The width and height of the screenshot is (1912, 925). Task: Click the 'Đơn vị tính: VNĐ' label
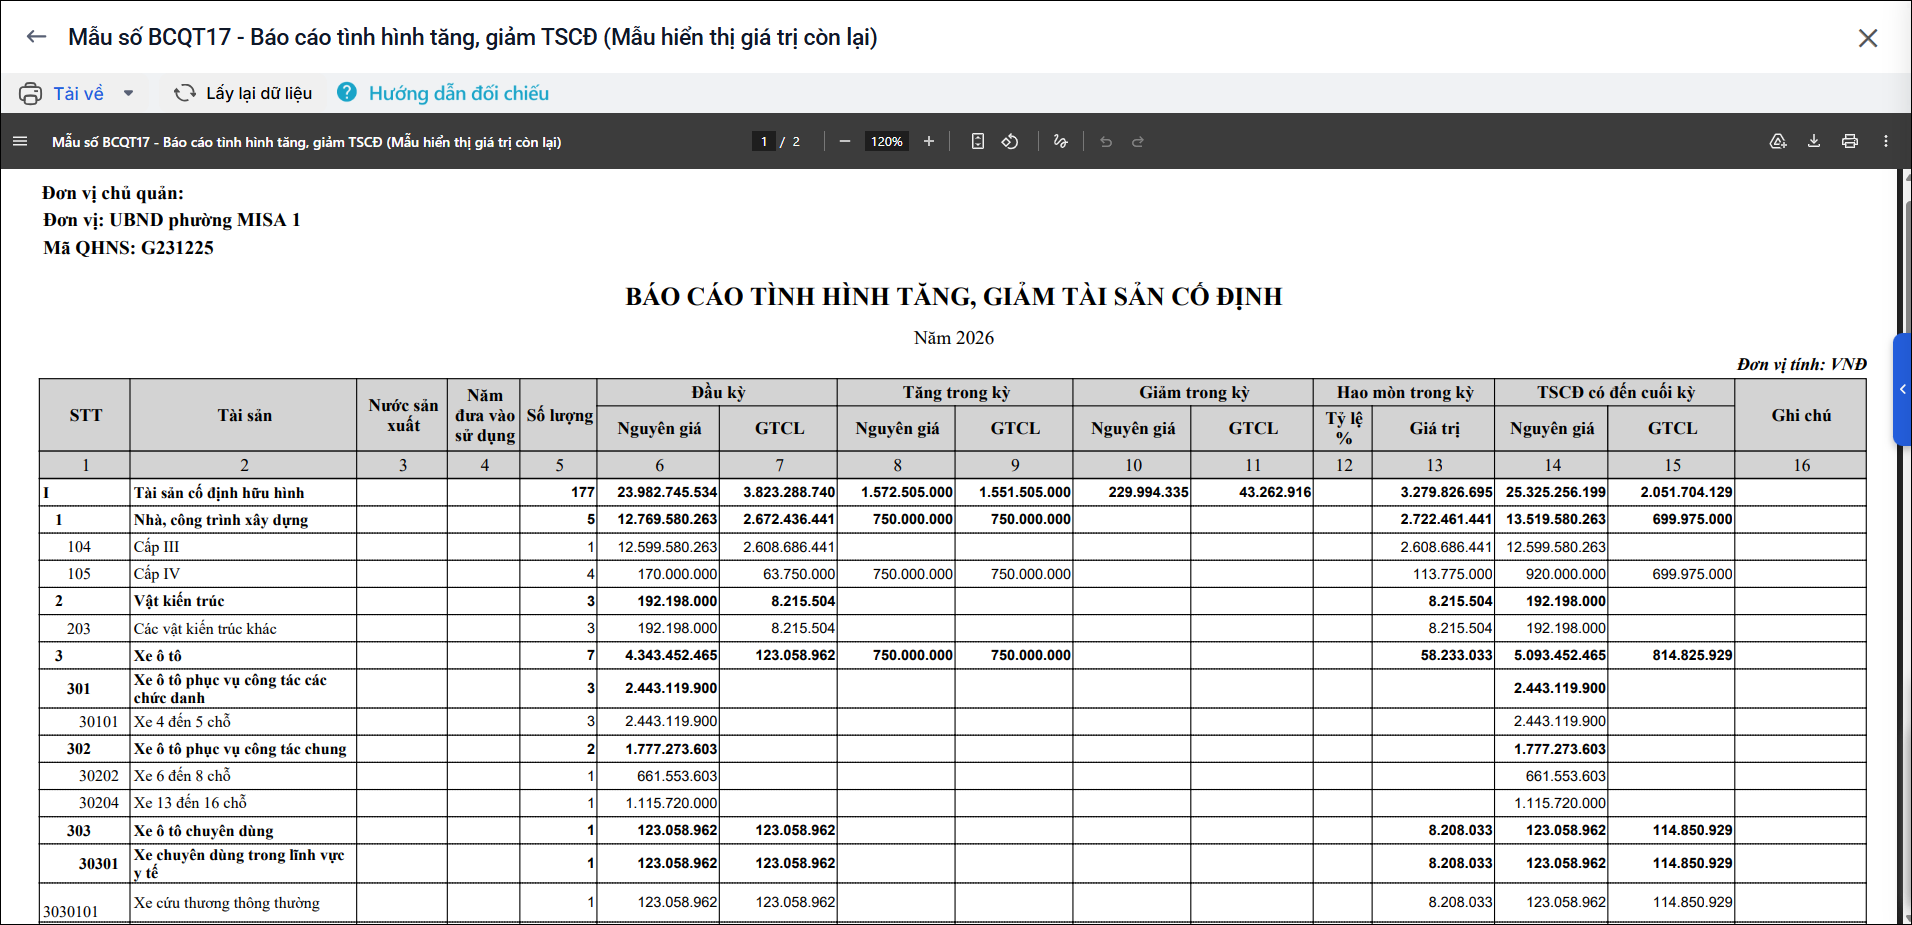pos(1802,364)
